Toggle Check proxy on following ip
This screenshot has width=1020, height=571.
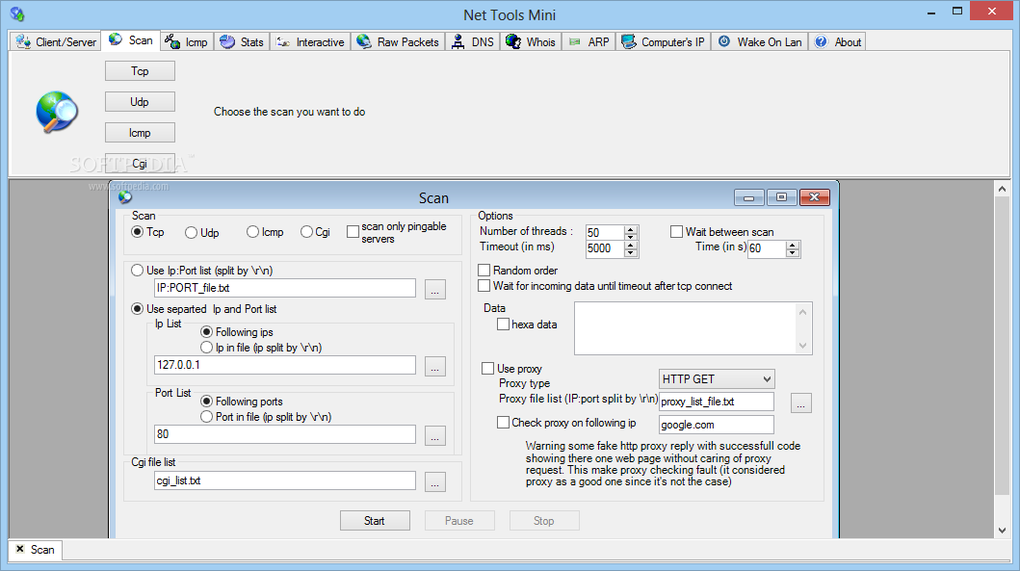click(503, 422)
